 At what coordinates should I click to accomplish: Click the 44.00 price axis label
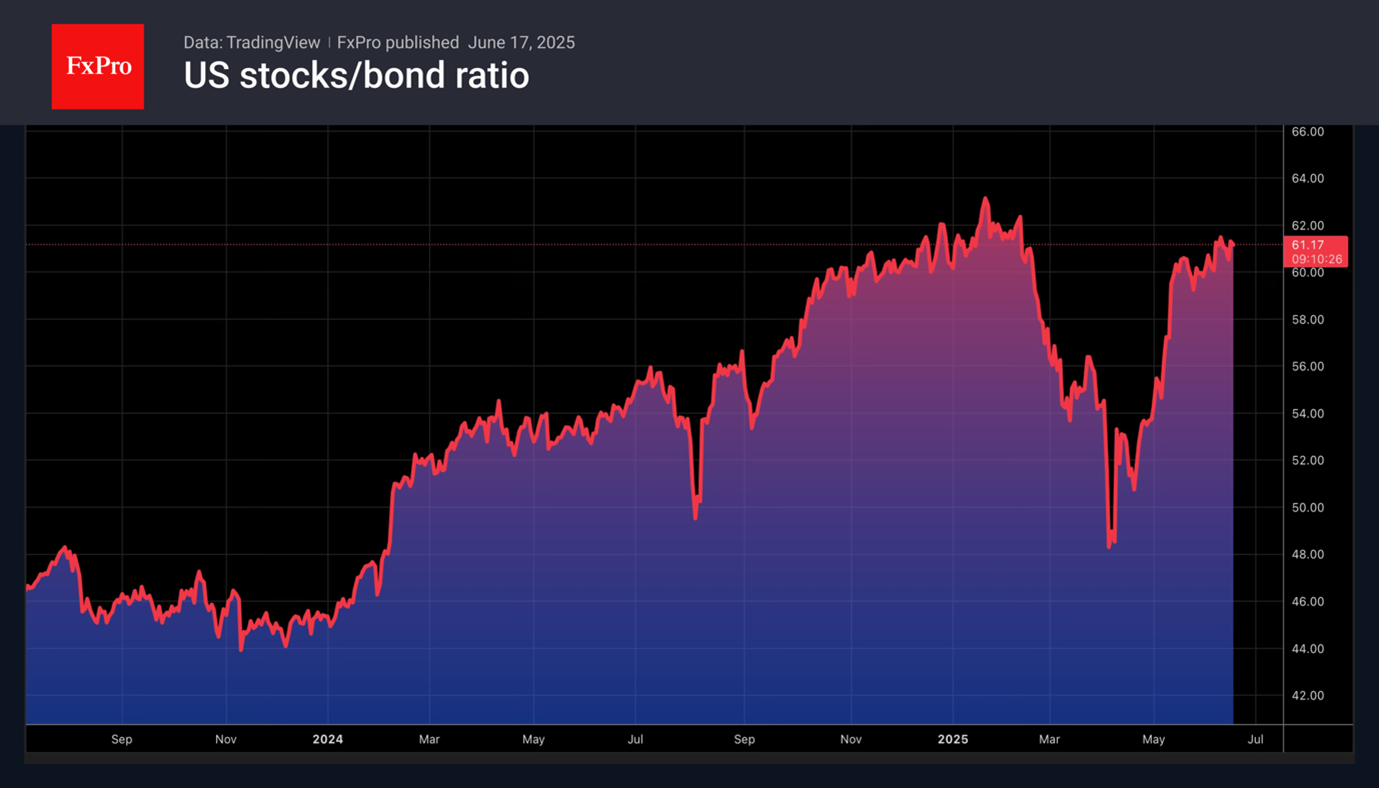tap(1308, 648)
